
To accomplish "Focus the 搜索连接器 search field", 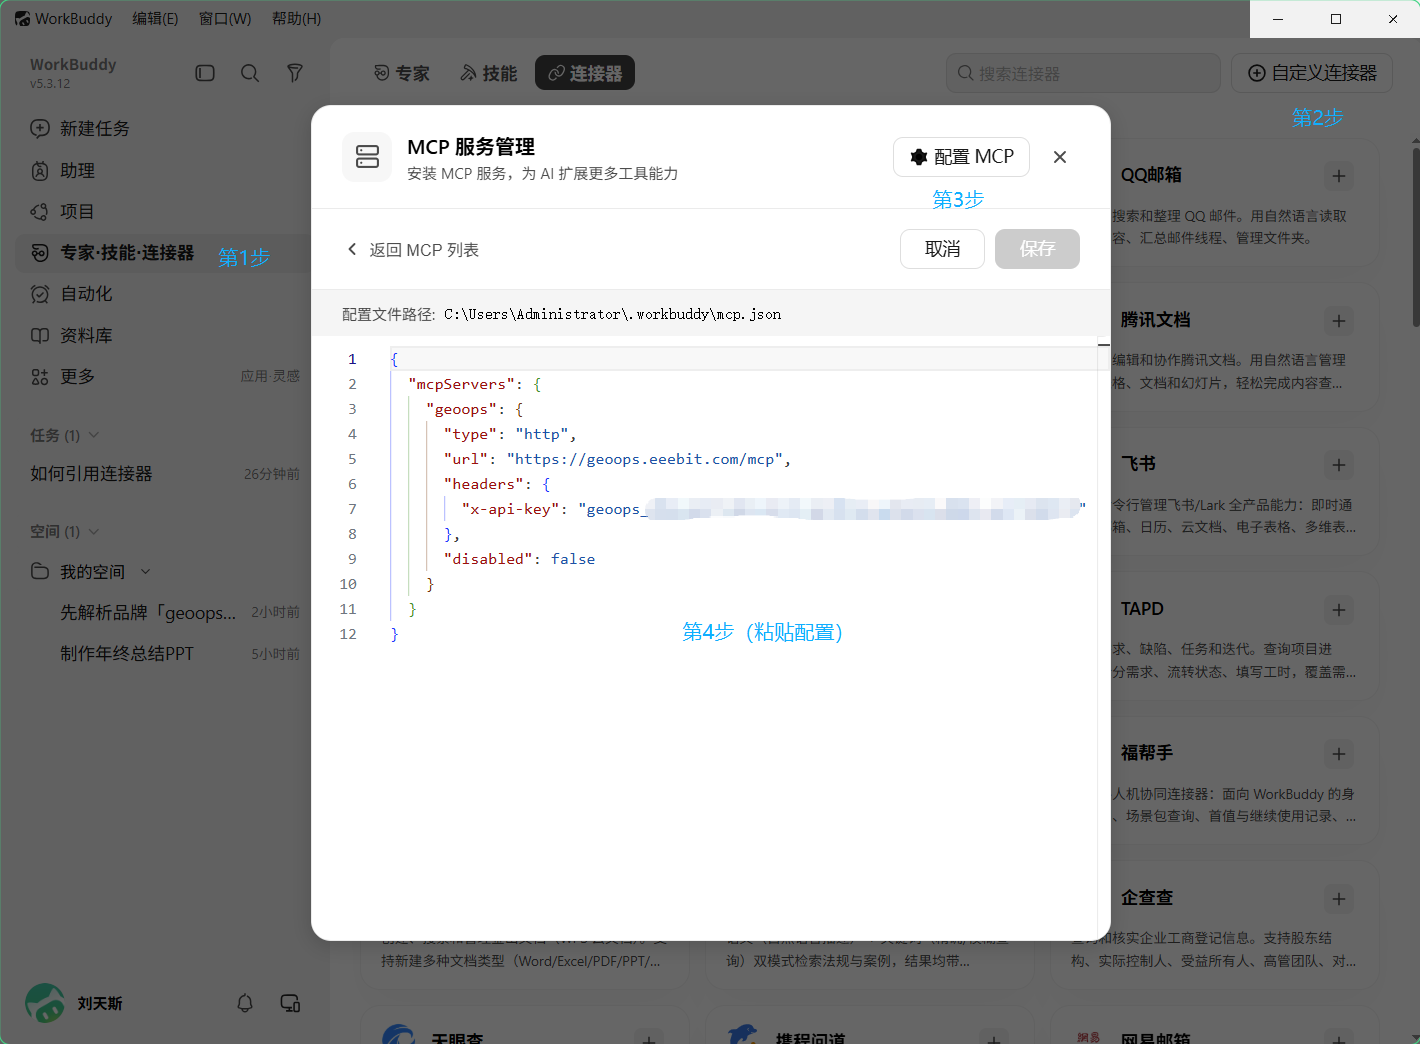I will [x=1083, y=73].
